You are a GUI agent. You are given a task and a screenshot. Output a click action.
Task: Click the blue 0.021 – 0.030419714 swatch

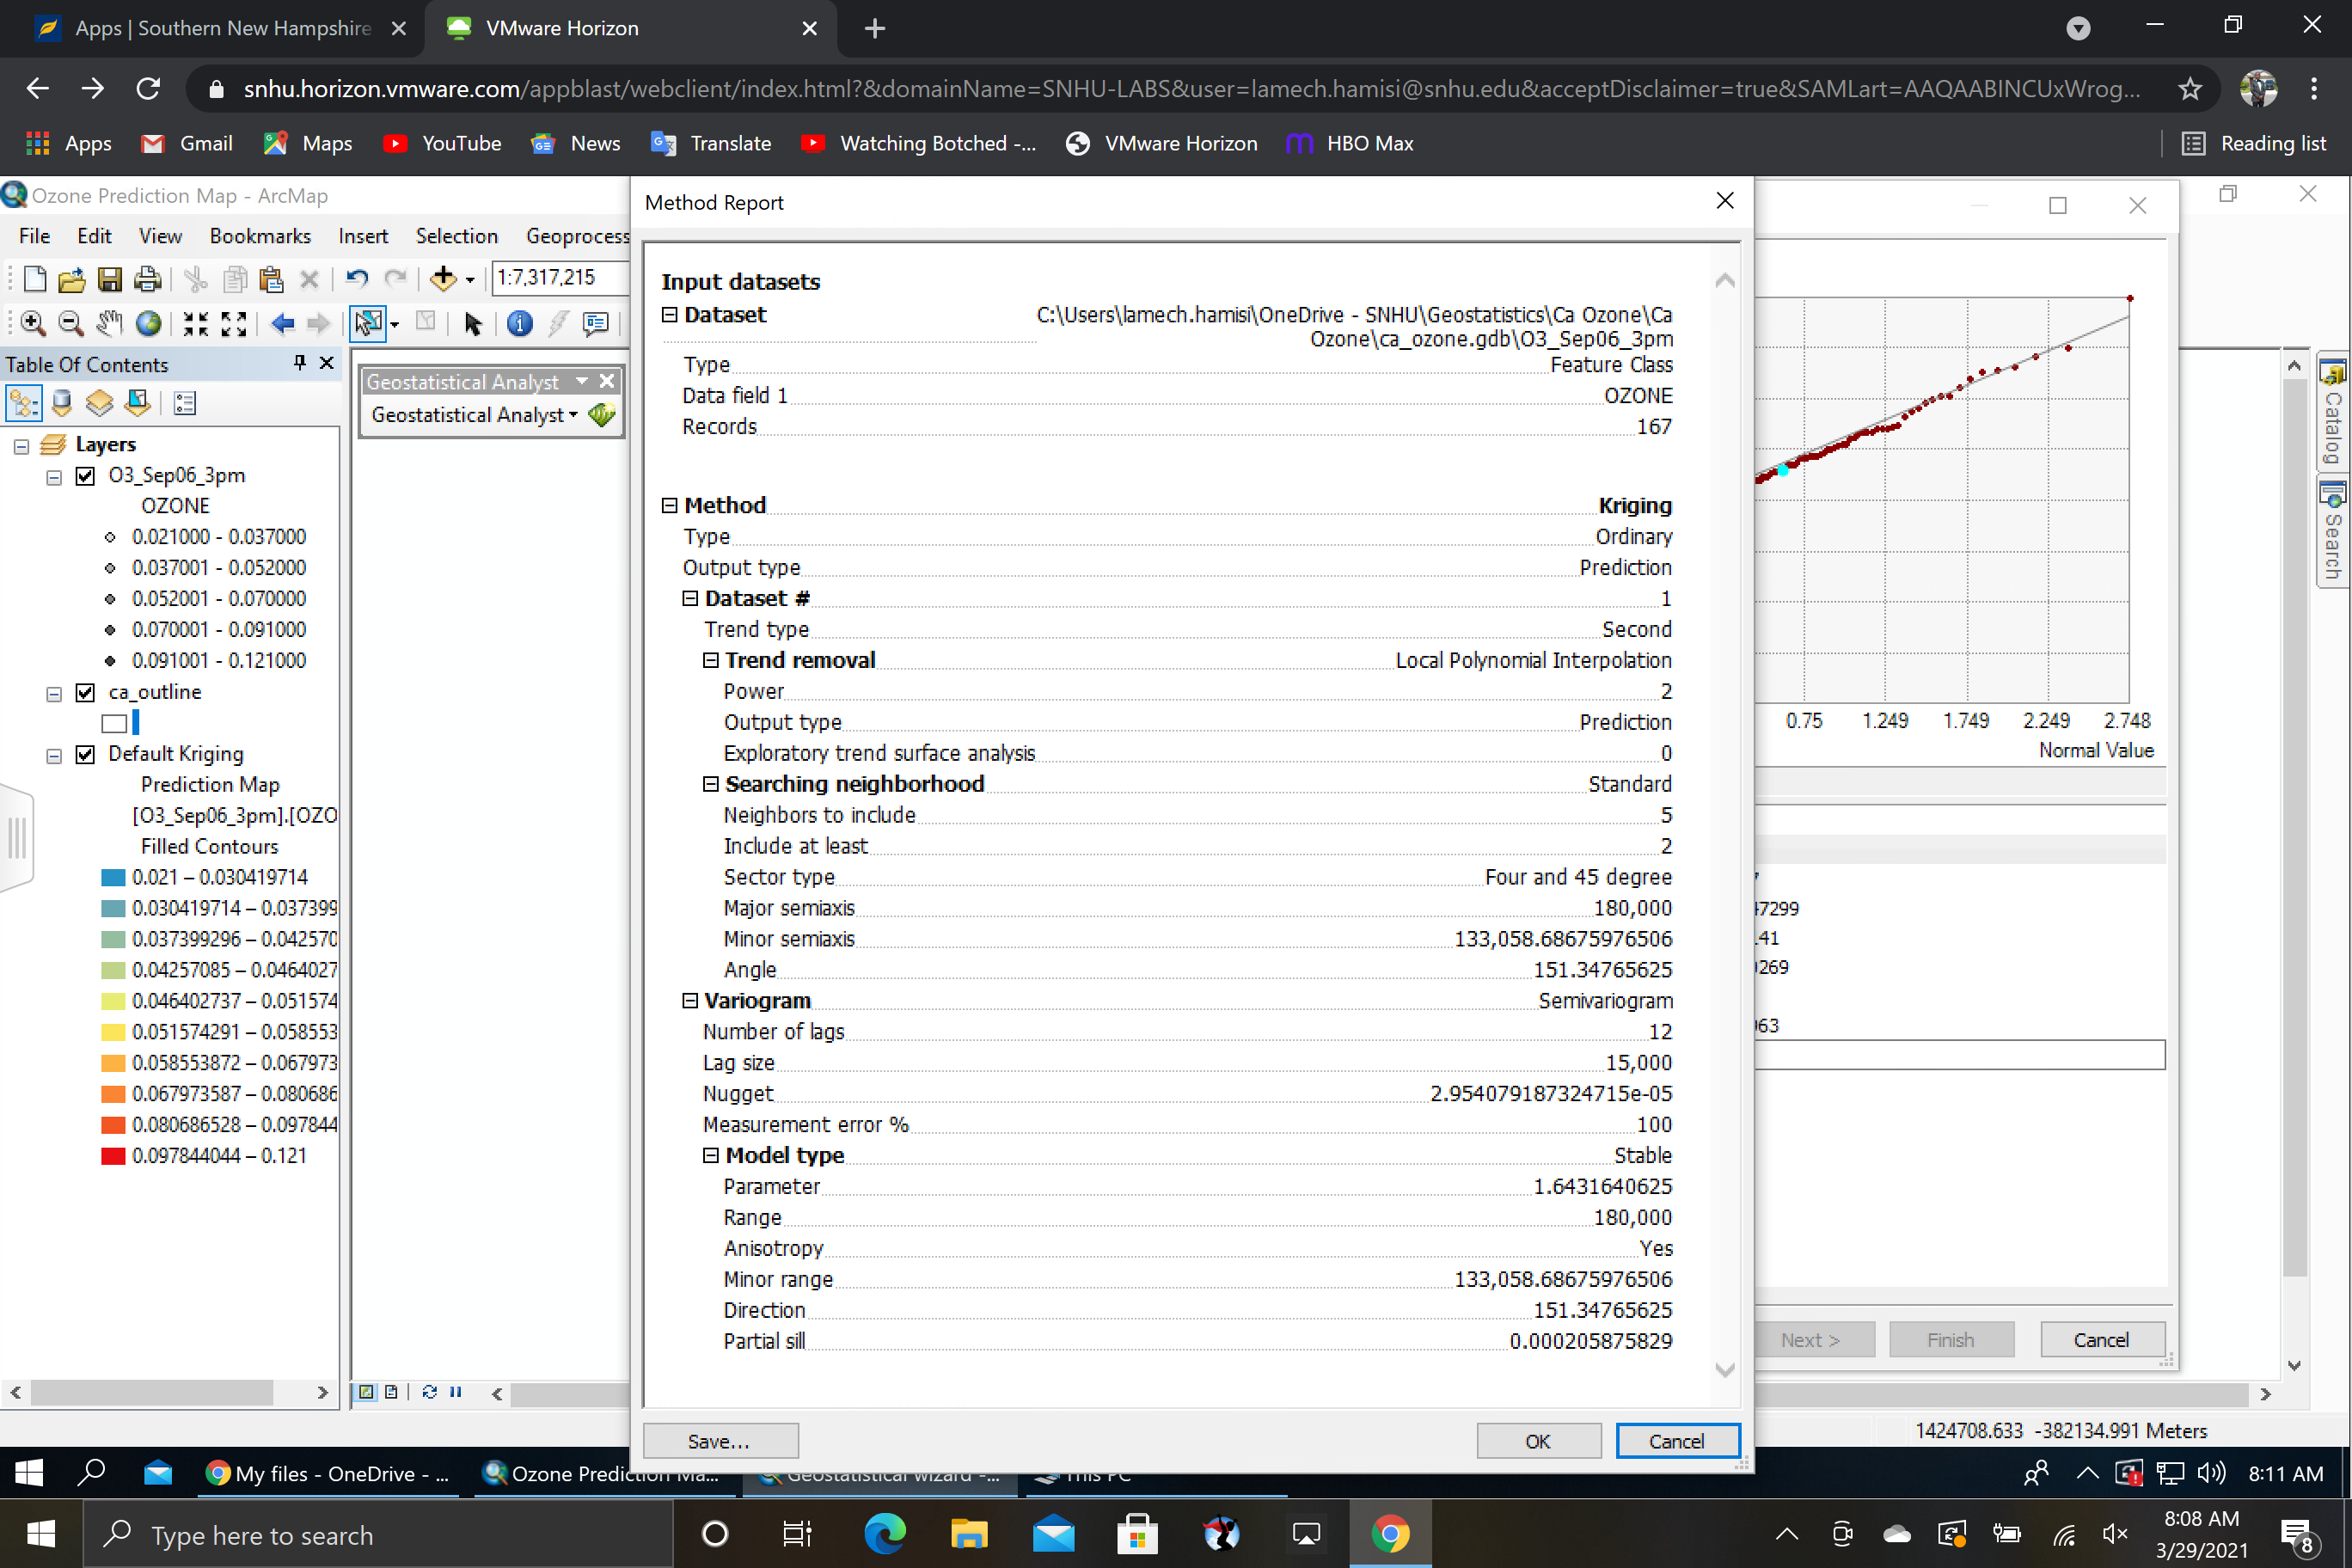coord(113,877)
